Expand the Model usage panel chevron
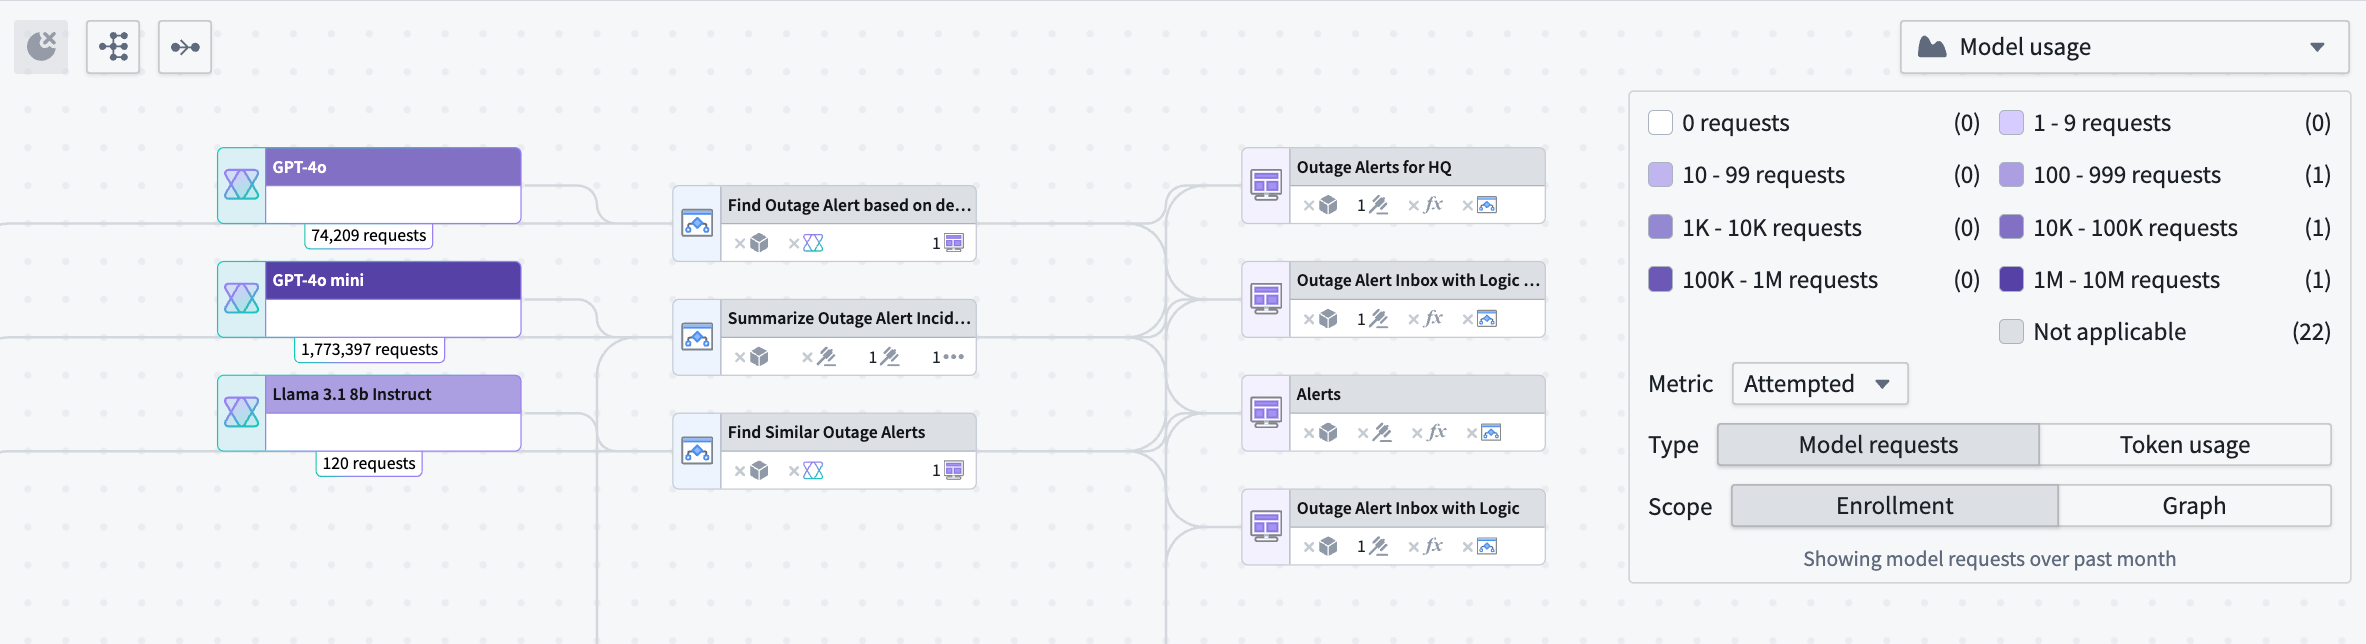Image resolution: width=2366 pixels, height=644 pixels. pyautogui.click(x=2318, y=46)
